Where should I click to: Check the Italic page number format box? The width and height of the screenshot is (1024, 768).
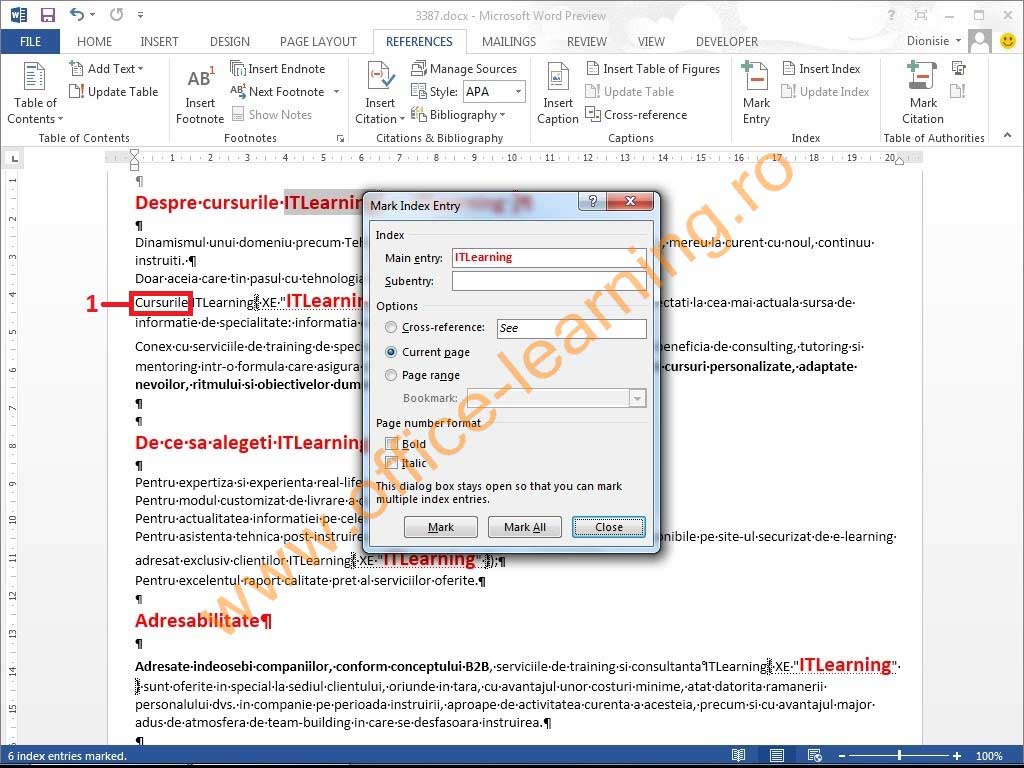click(x=392, y=463)
